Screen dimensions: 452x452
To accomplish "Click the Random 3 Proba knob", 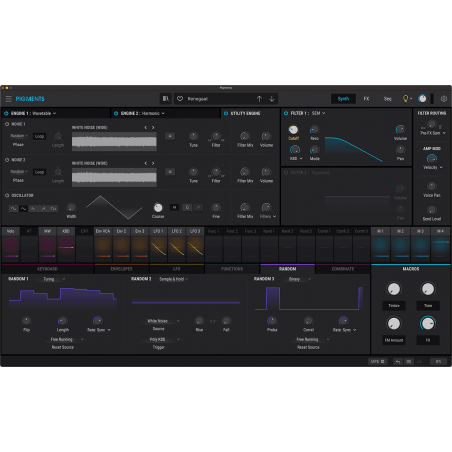I will click(x=272, y=321).
